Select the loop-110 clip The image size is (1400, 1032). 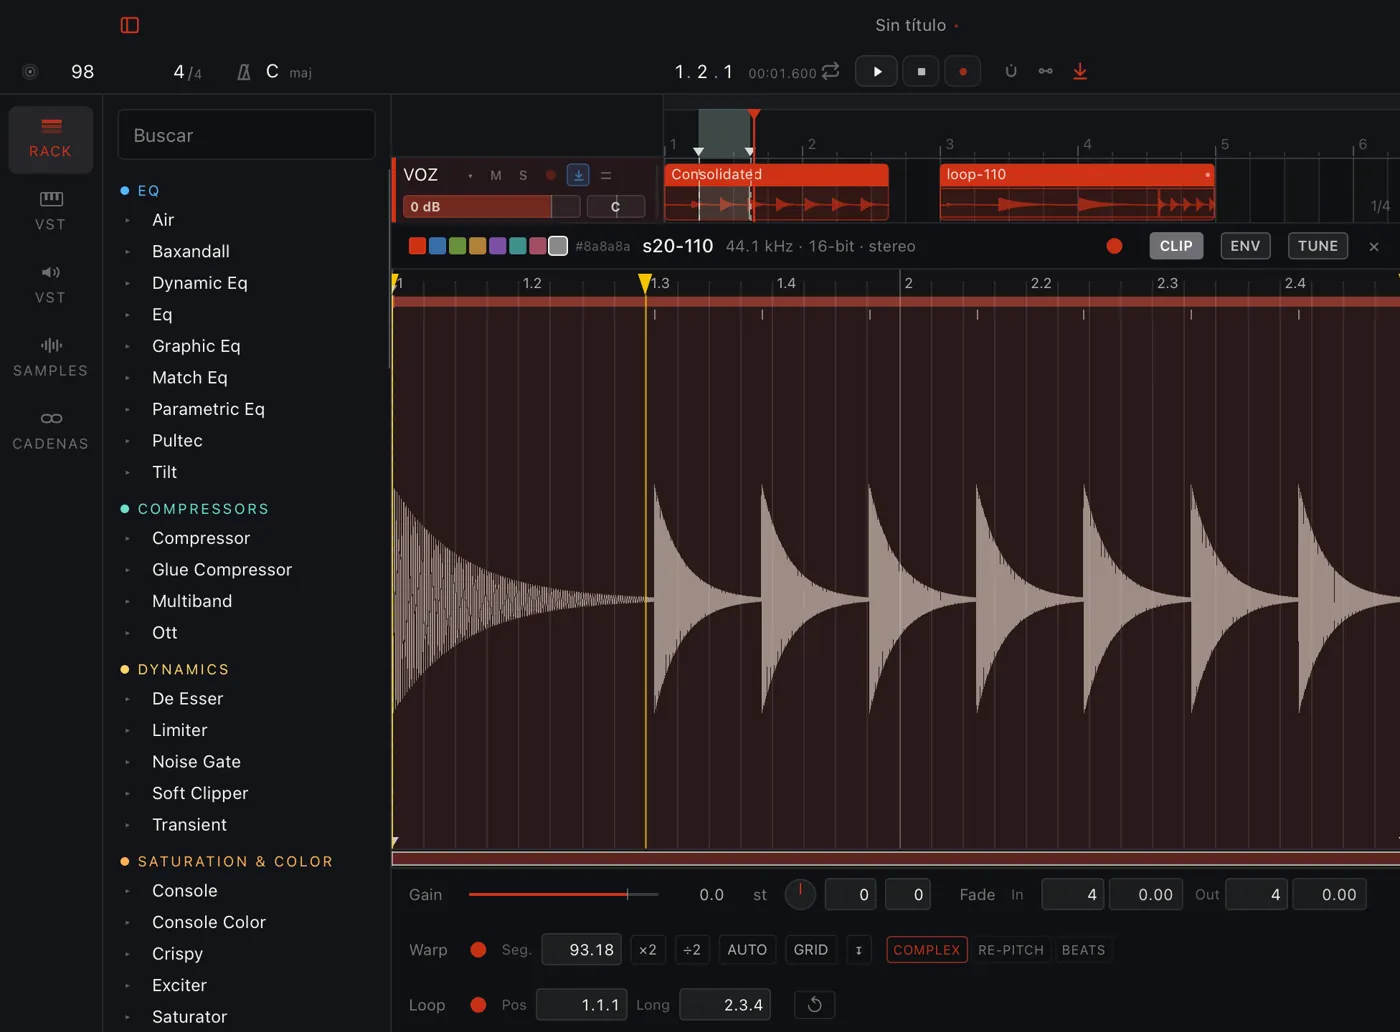pyautogui.click(x=1077, y=191)
